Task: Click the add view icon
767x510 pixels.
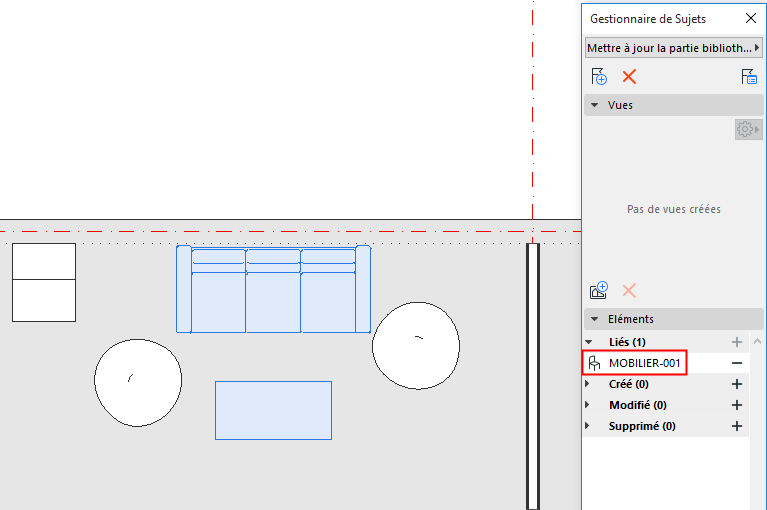Action: click(599, 291)
